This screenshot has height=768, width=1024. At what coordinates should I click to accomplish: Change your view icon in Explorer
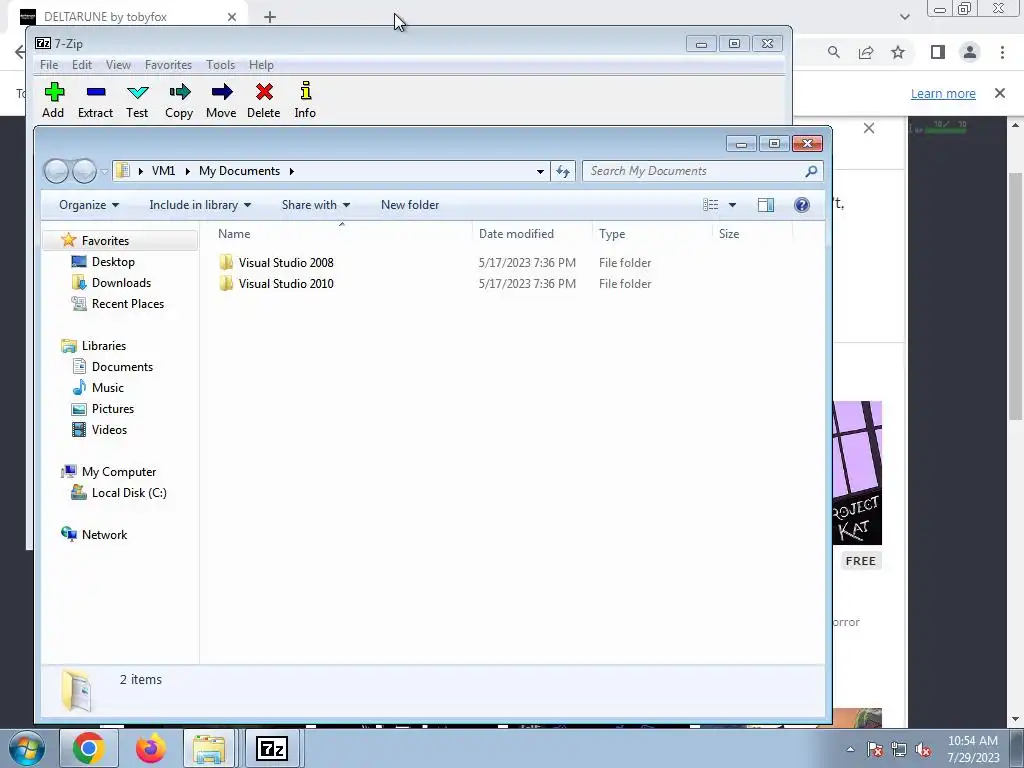point(711,205)
